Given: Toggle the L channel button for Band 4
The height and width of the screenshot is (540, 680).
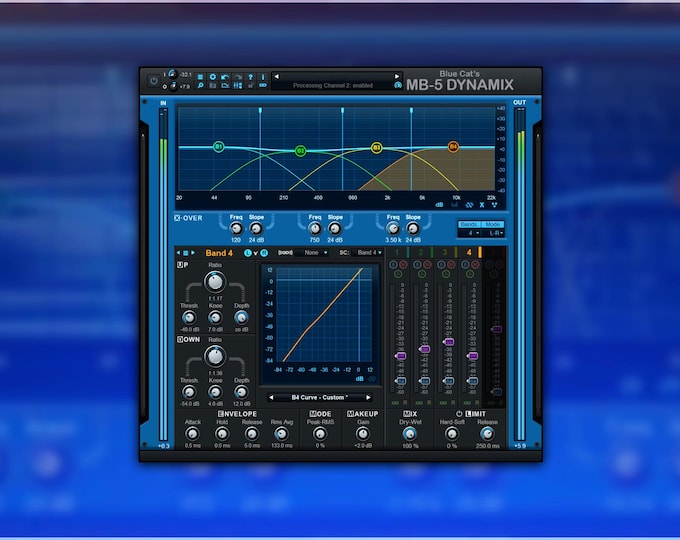Looking at the screenshot, I should click(x=248, y=253).
